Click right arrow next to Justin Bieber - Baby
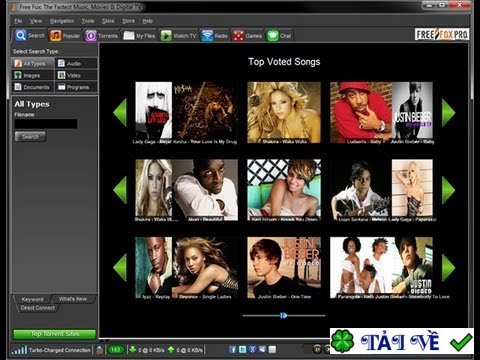 tap(448, 113)
